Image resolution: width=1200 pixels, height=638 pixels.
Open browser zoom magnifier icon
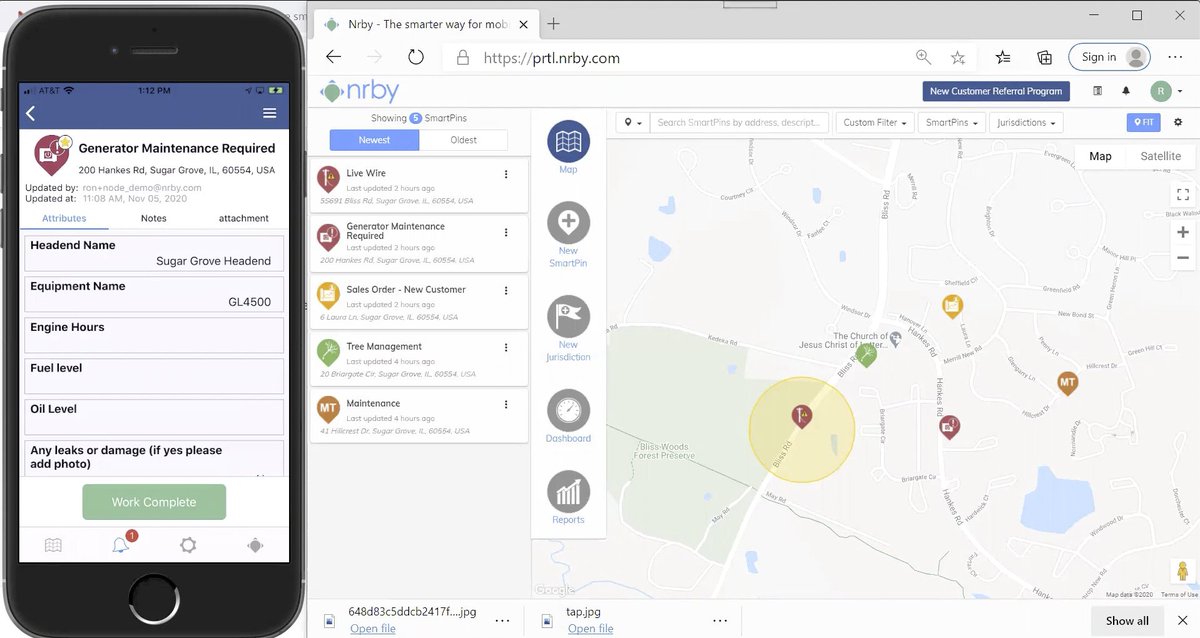(923, 57)
